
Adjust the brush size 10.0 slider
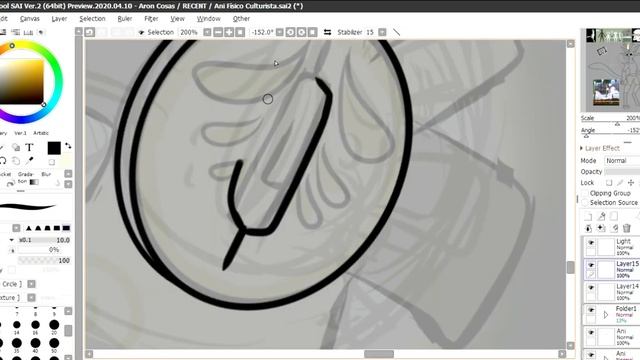[44, 240]
